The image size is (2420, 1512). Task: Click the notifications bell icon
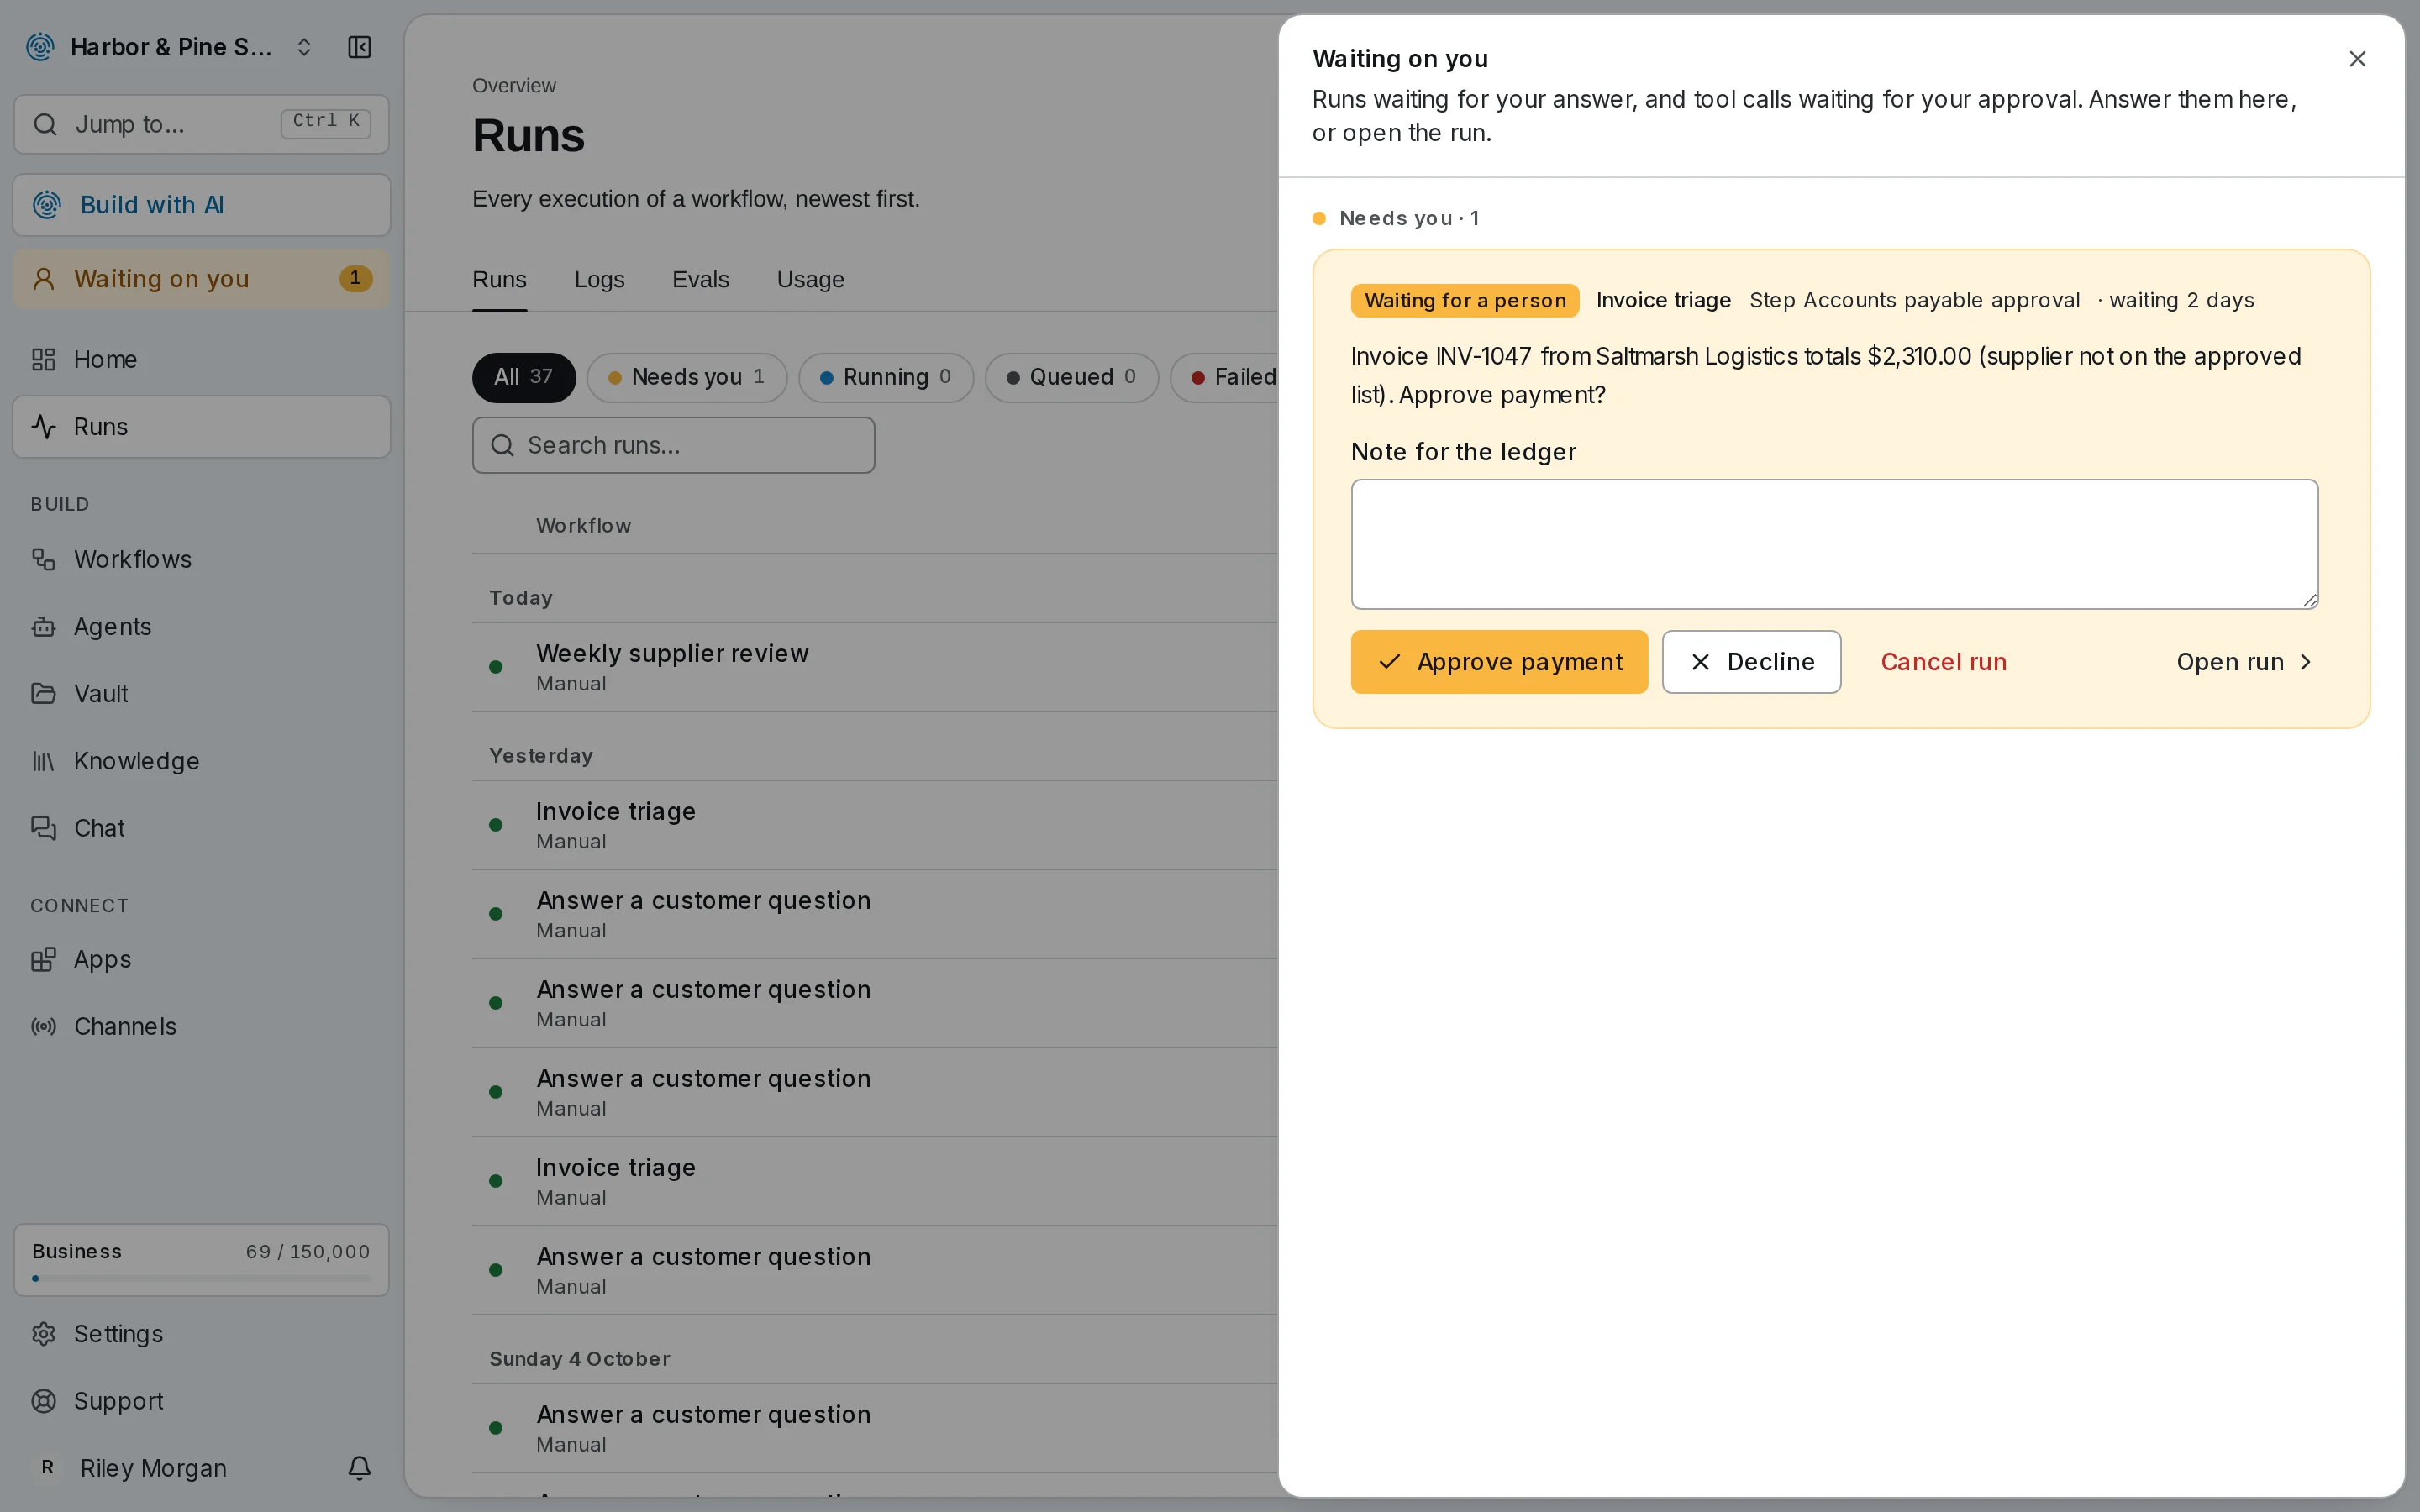point(360,1468)
